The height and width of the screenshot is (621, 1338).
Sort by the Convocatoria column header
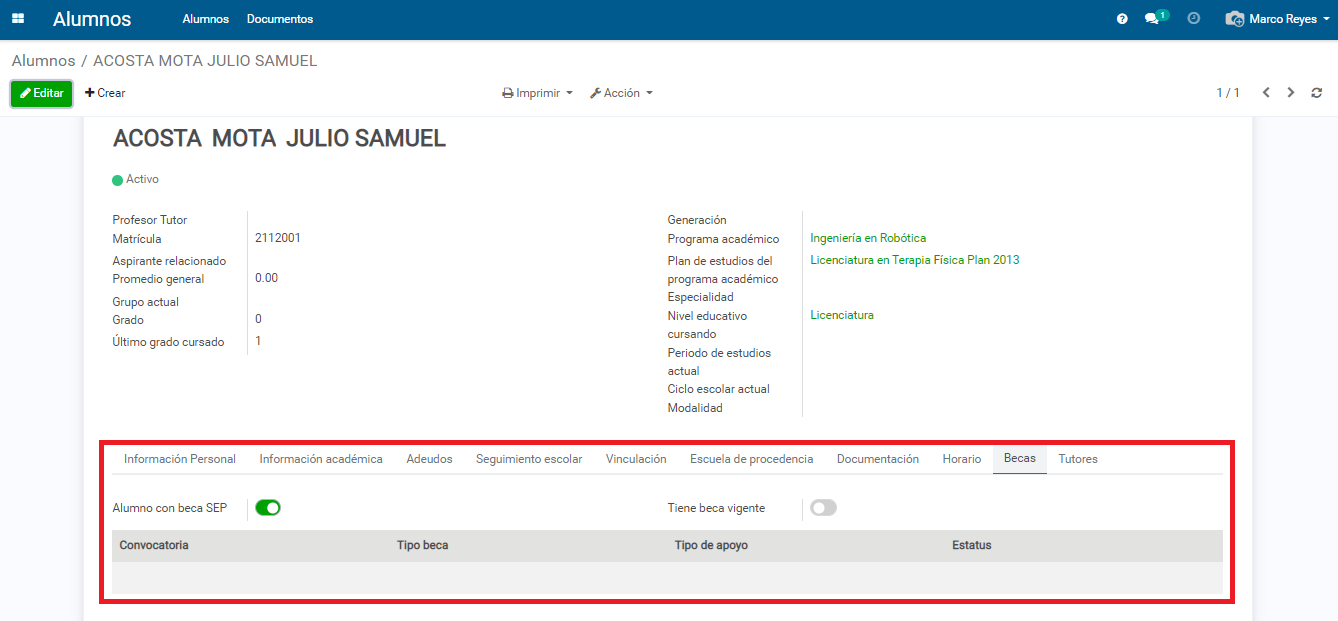pyautogui.click(x=154, y=545)
